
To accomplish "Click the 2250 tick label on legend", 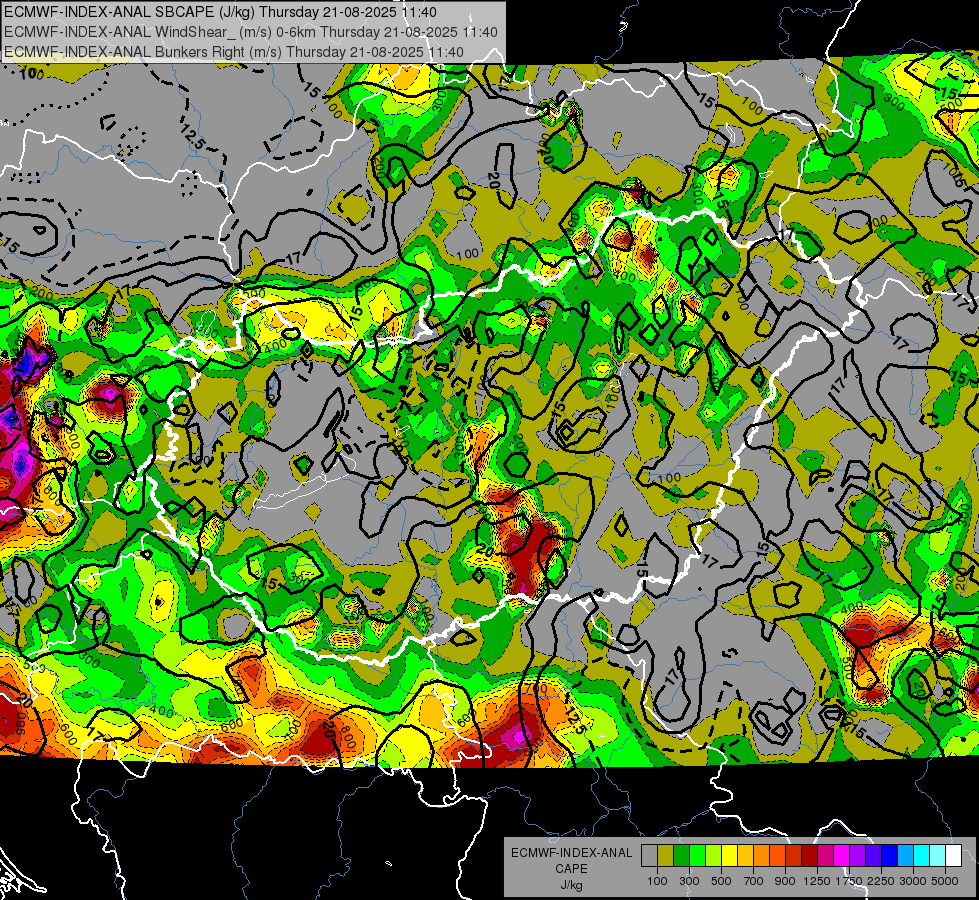I will pos(881,881).
